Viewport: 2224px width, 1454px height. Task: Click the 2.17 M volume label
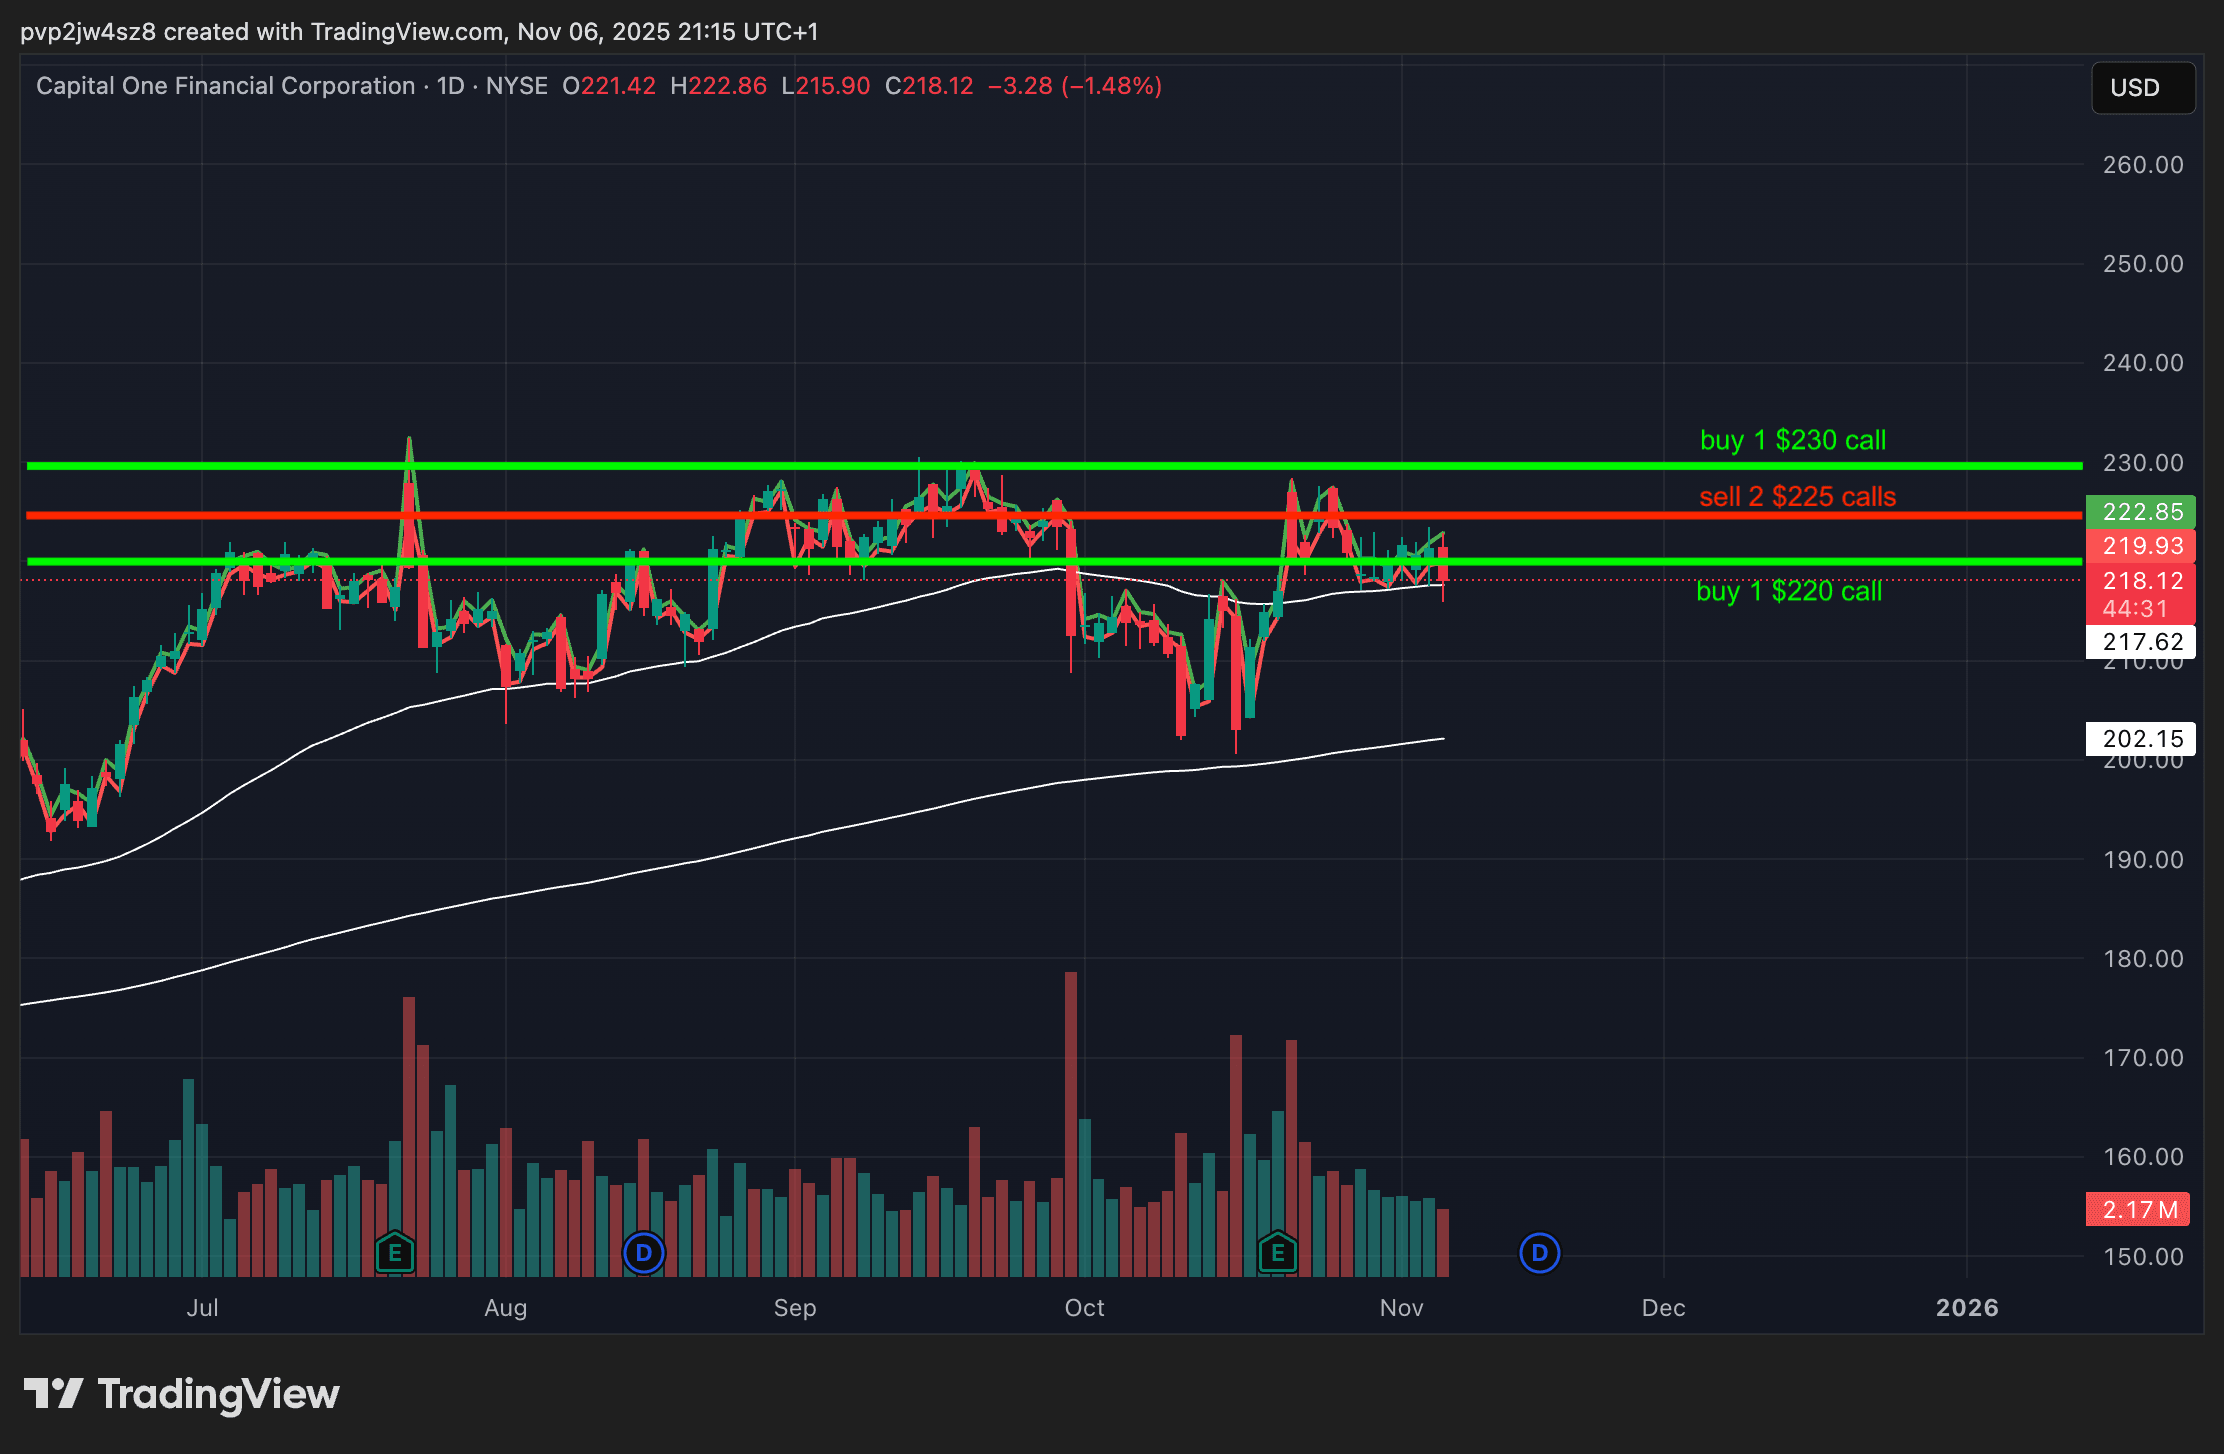[x=2138, y=1210]
